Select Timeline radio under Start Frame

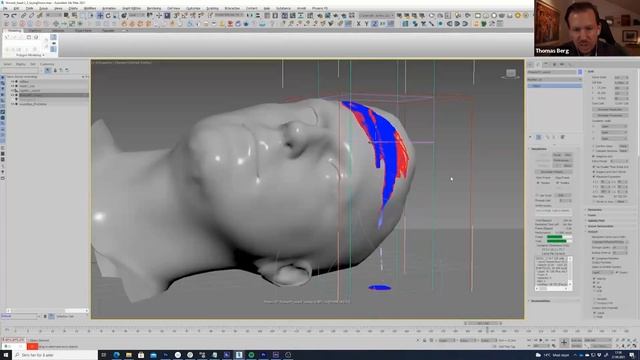point(539,183)
